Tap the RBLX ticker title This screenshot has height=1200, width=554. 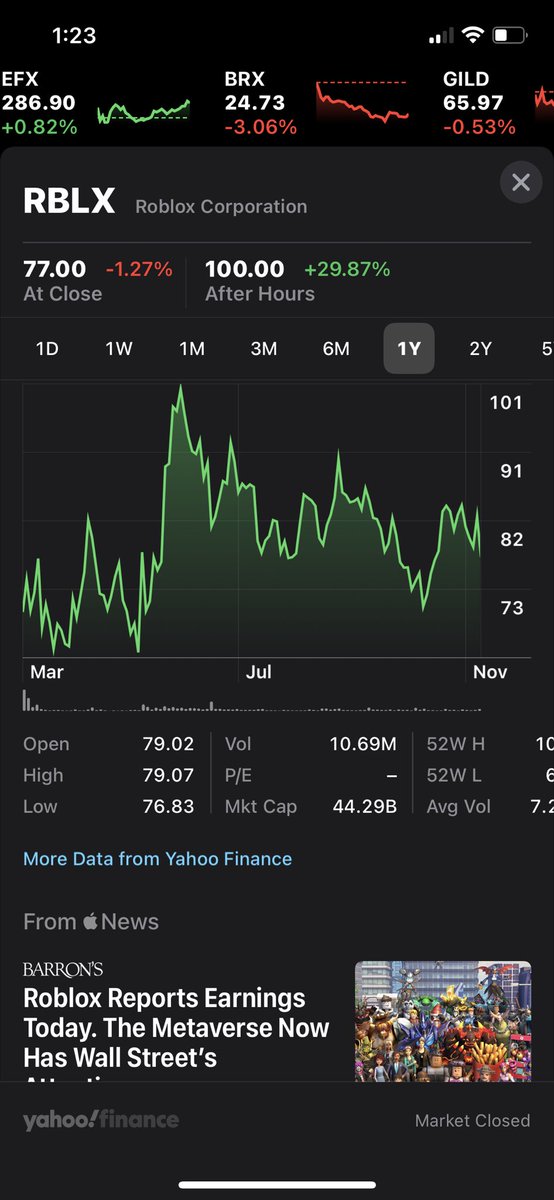69,202
